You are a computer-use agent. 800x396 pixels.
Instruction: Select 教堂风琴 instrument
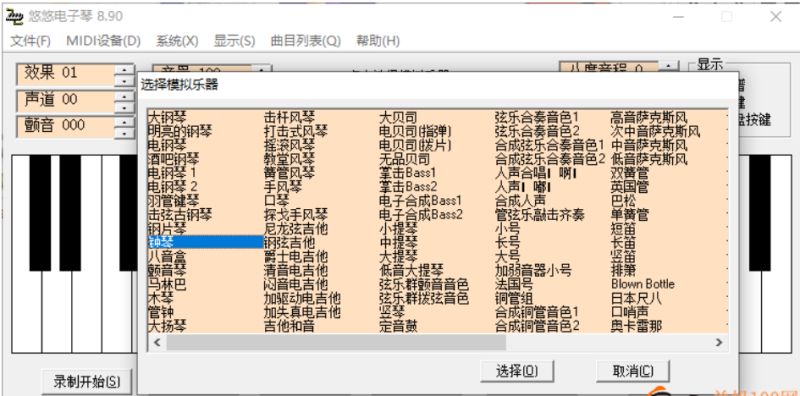click(x=289, y=159)
